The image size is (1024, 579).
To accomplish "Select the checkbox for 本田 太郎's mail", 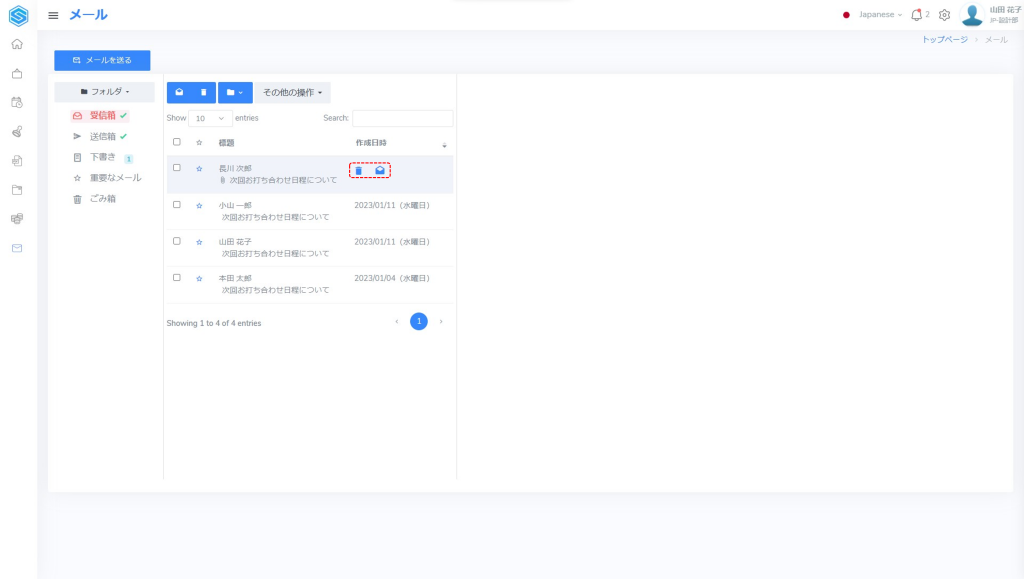I will (177, 277).
